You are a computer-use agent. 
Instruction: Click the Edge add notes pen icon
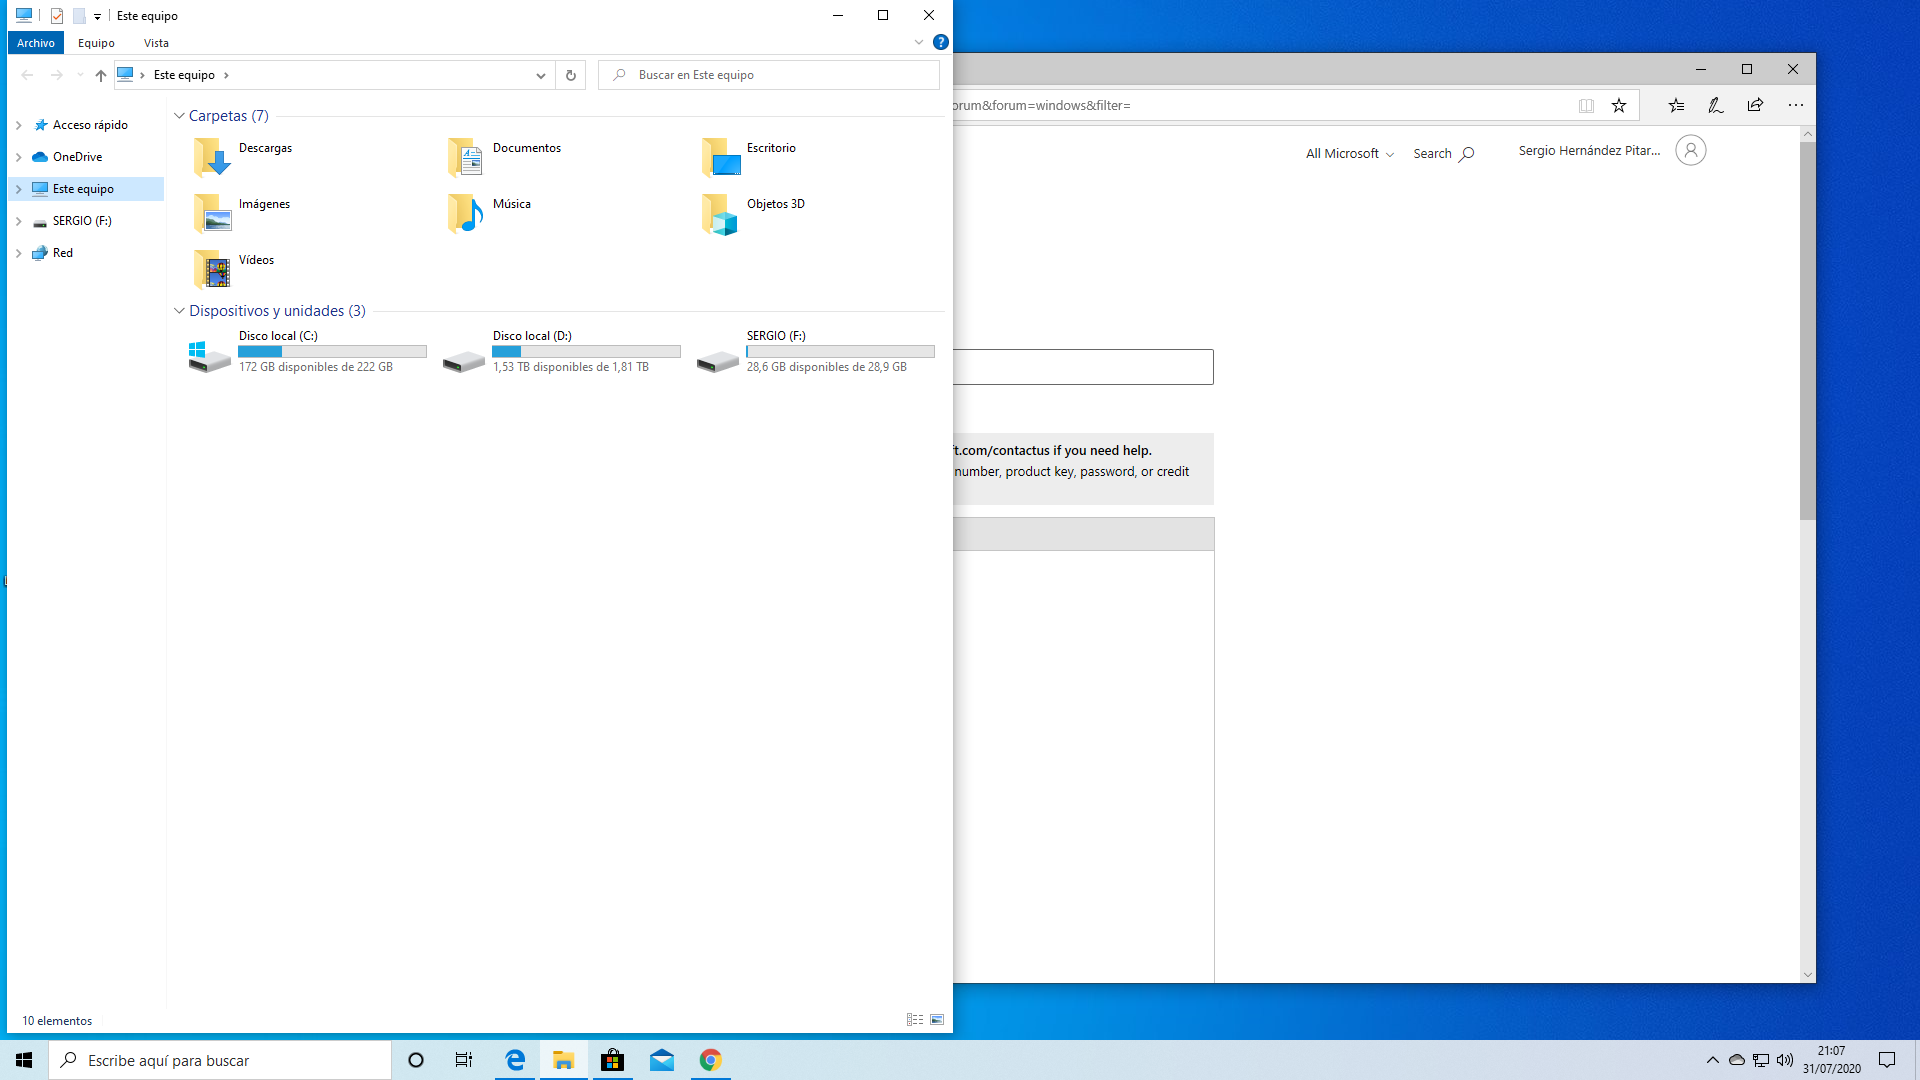click(1715, 105)
